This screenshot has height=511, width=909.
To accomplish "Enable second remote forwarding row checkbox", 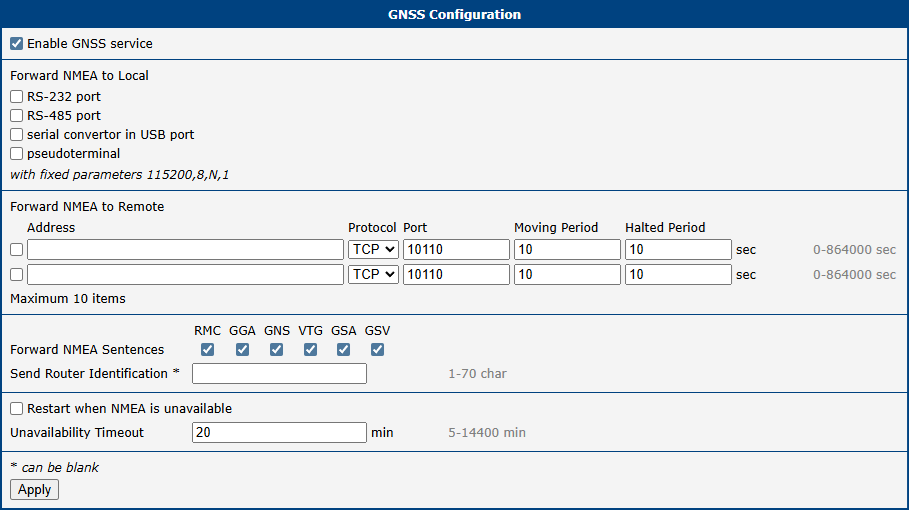I will coord(16,274).
